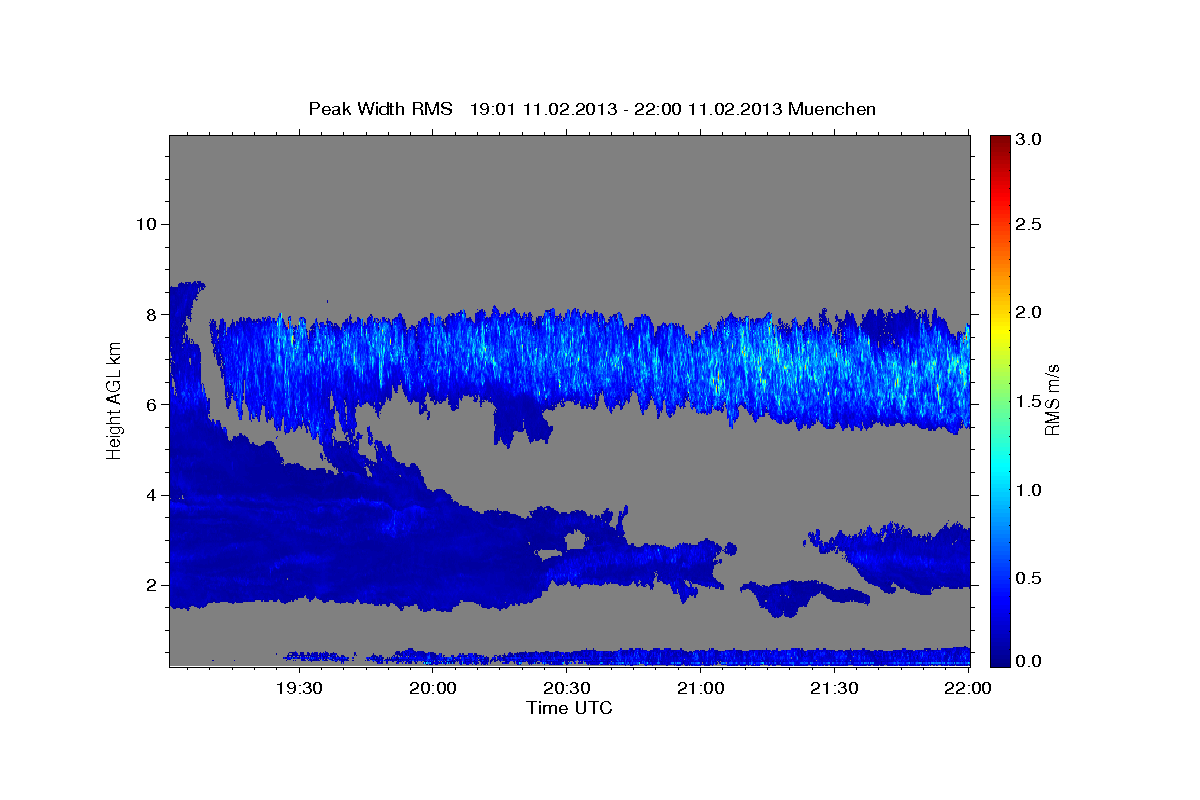Click the height axis label 6
The image size is (1200, 800).
[150, 404]
